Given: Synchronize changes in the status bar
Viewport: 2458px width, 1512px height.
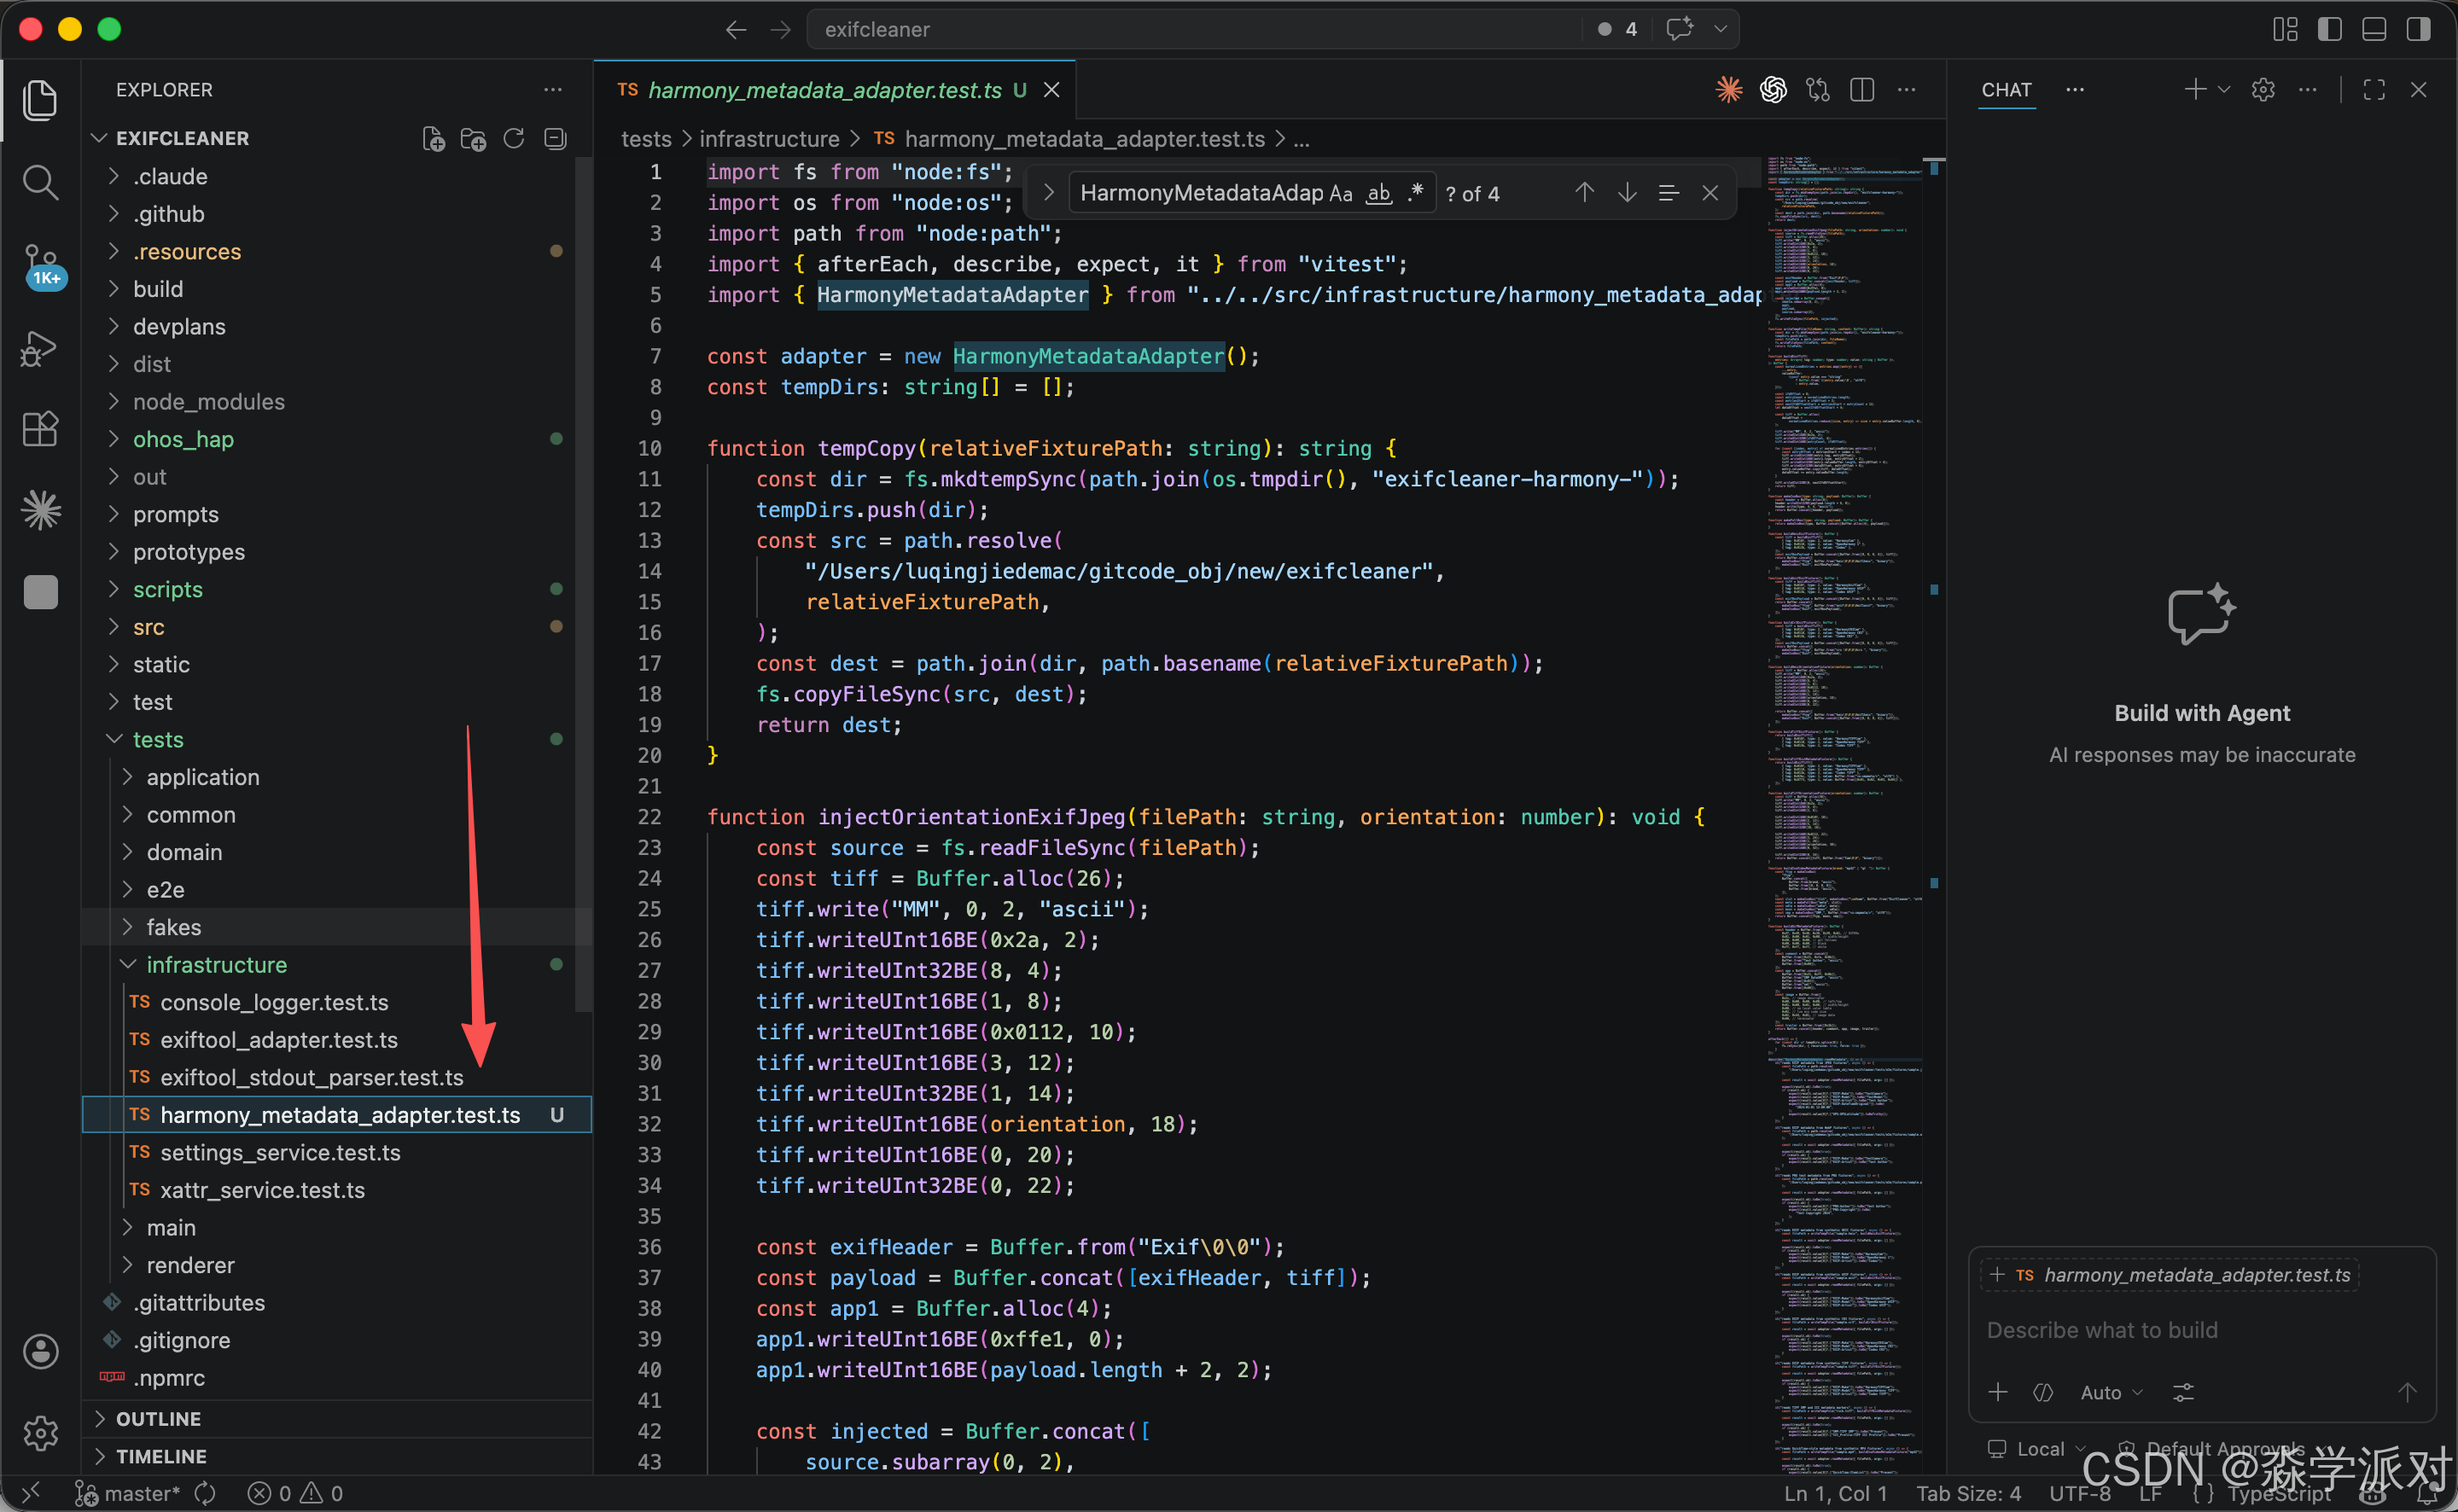Looking at the screenshot, I should tap(205, 1493).
